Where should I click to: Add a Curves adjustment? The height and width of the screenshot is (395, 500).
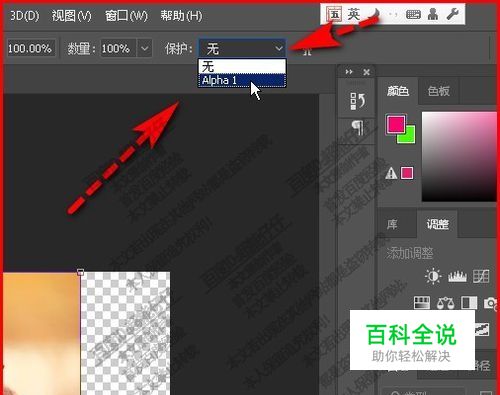coord(481,276)
